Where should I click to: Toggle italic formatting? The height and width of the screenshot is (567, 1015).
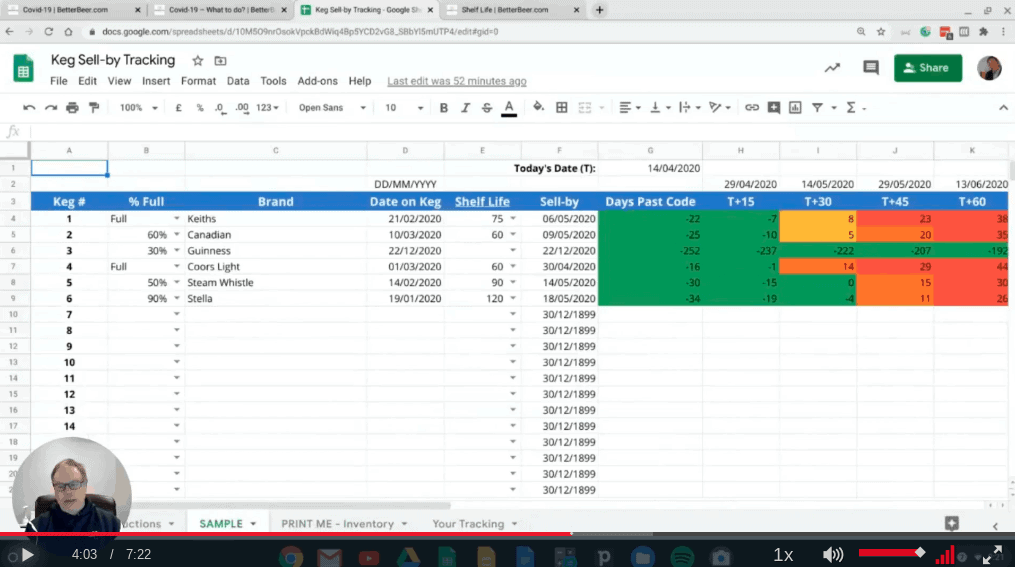tap(465, 107)
